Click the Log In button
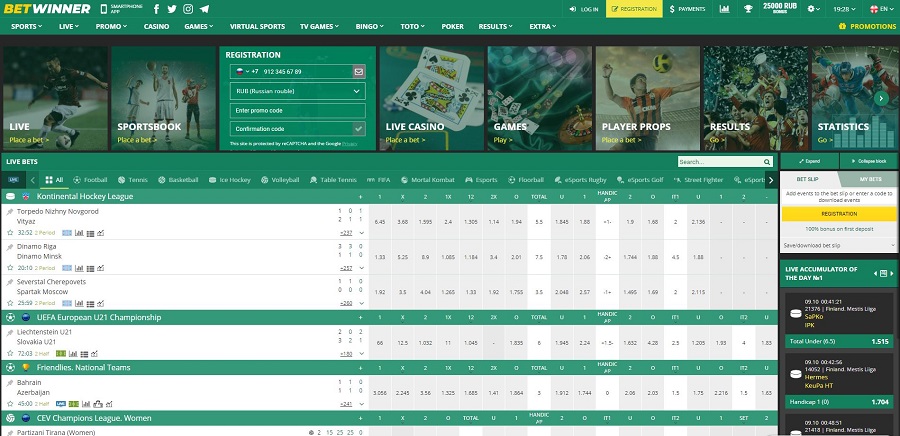The image size is (900, 436). click(584, 9)
